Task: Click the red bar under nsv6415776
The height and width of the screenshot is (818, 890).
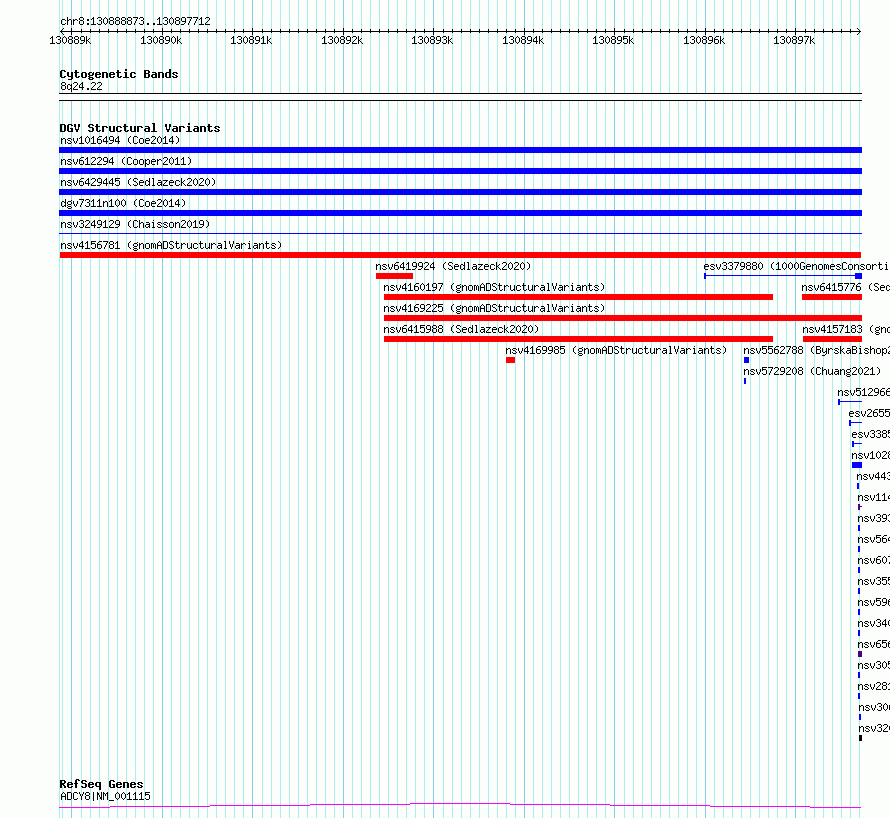Action: click(x=832, y=297)
